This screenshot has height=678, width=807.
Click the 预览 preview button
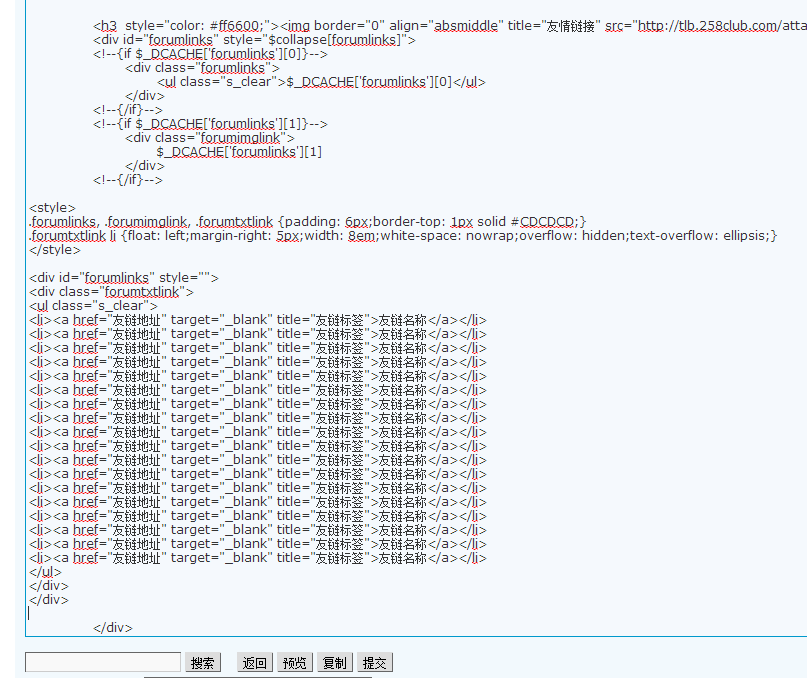coord(295,663)
